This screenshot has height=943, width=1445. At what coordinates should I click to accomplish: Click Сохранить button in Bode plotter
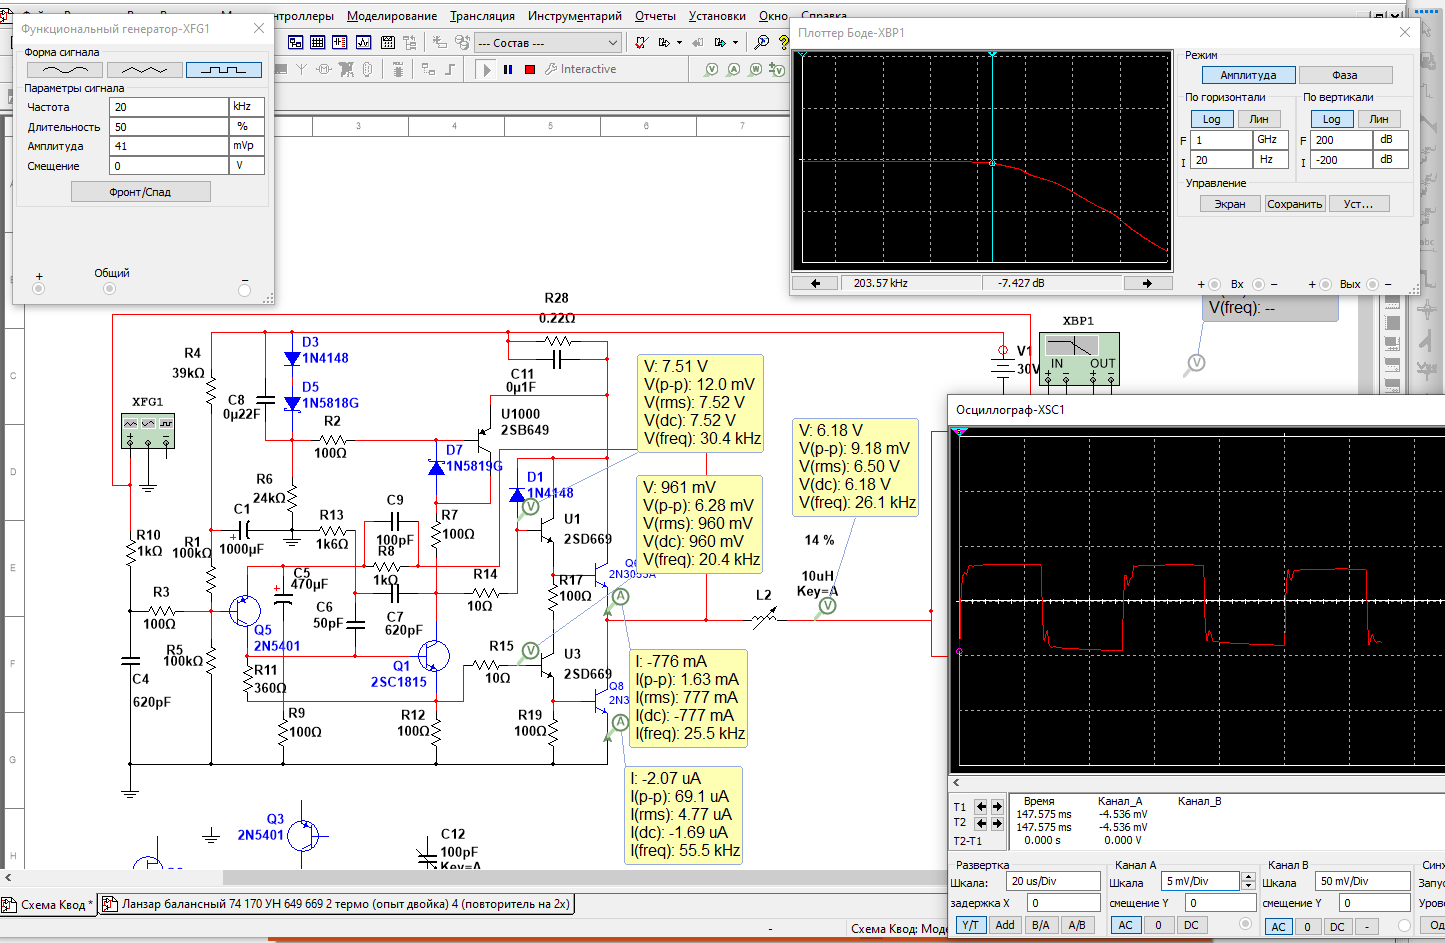1295,204
